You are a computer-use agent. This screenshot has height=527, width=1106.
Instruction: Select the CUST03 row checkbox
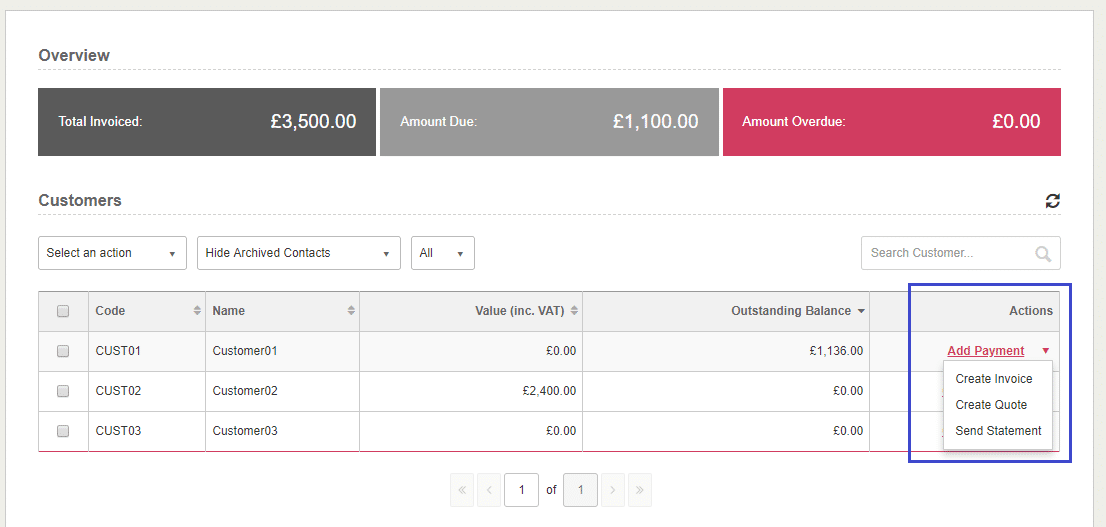pyautogui.click(x=63, y=431)
